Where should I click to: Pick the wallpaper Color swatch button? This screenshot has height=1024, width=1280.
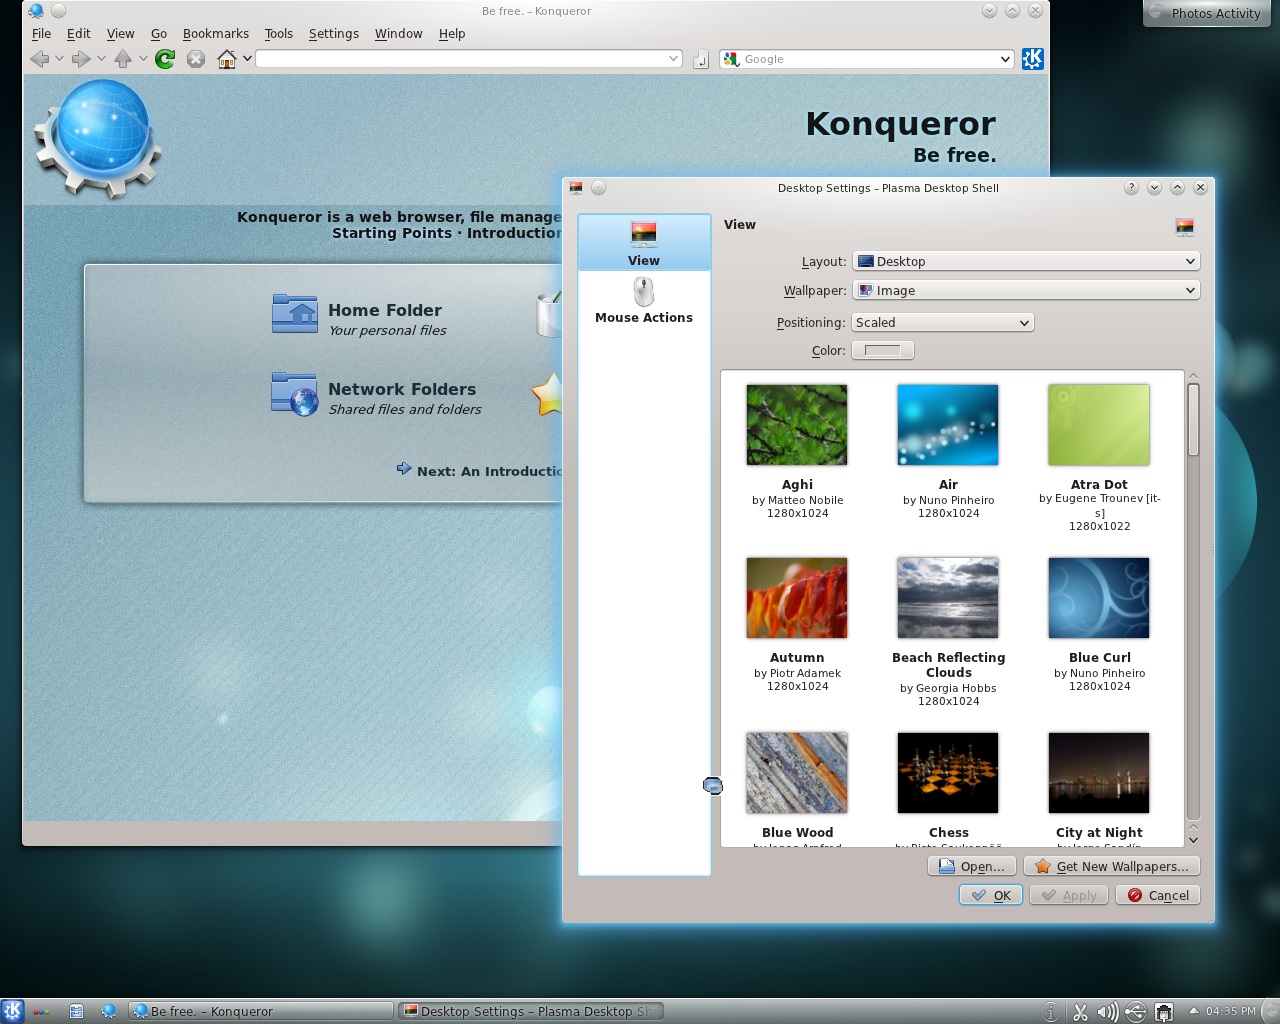(882, 350)
